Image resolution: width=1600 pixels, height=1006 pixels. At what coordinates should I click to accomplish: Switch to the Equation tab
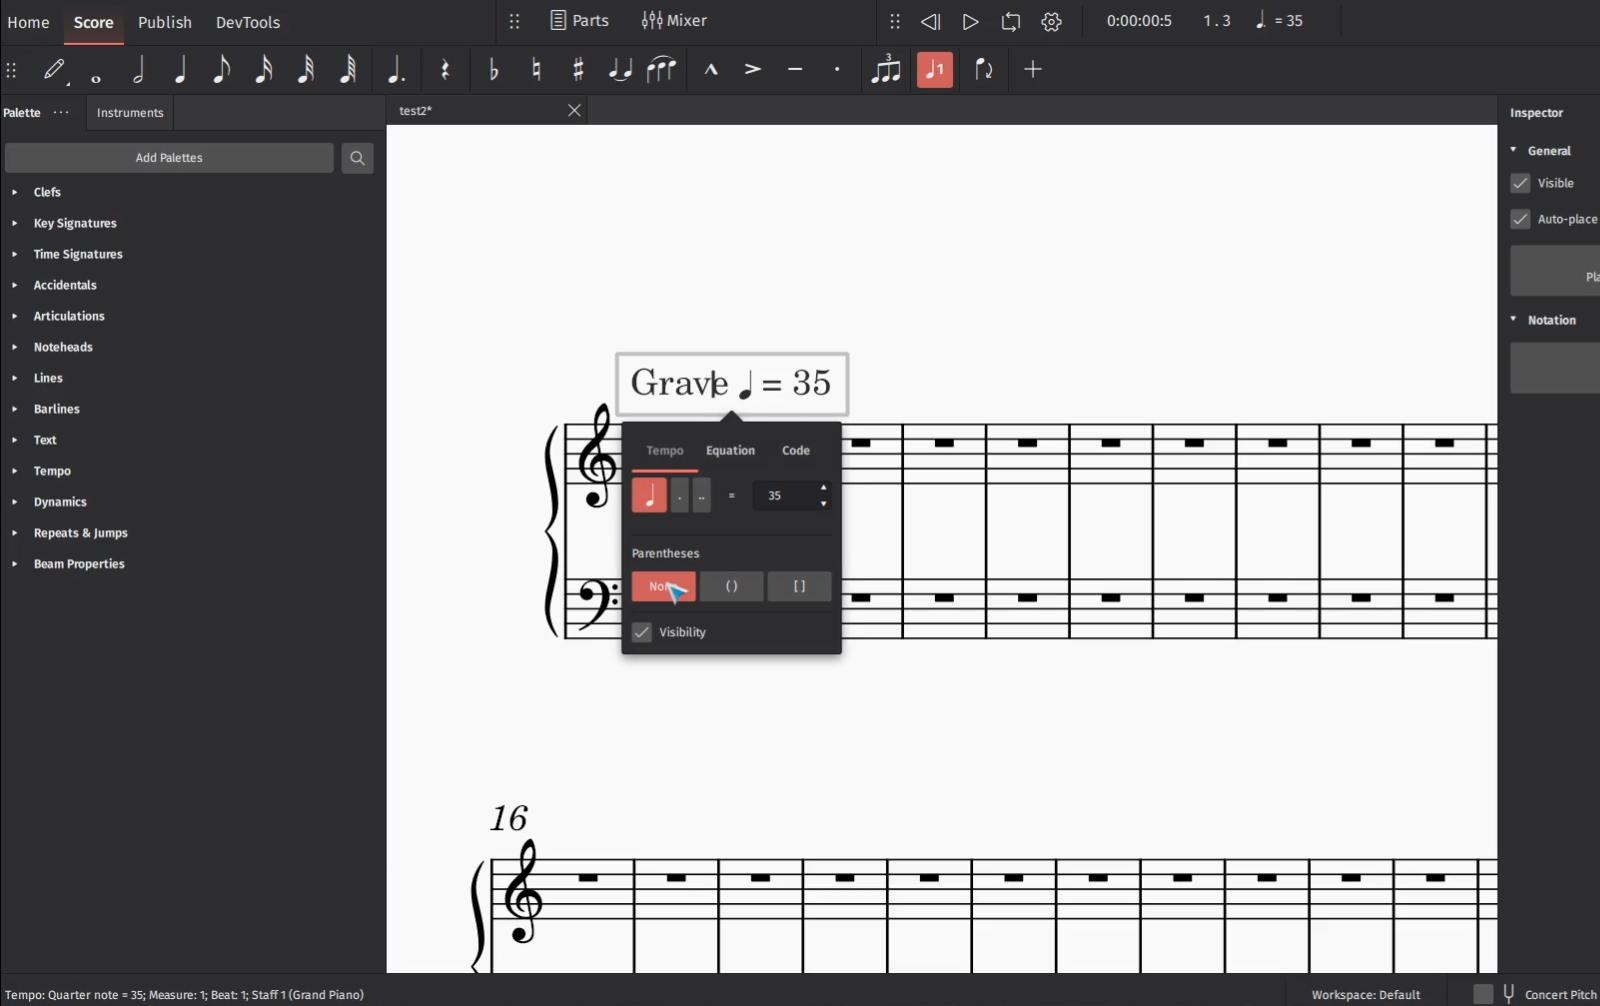click(730, 451)
